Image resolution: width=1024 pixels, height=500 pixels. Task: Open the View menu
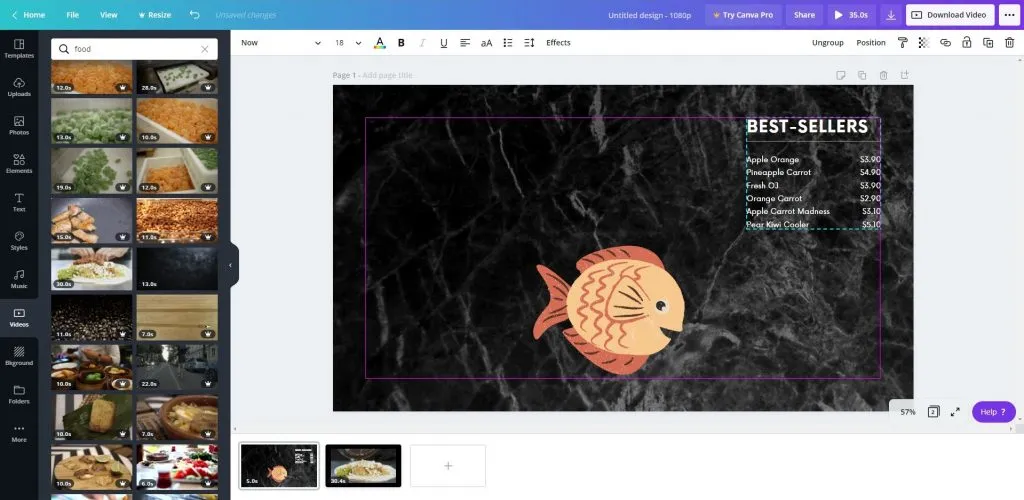point(108,14)
